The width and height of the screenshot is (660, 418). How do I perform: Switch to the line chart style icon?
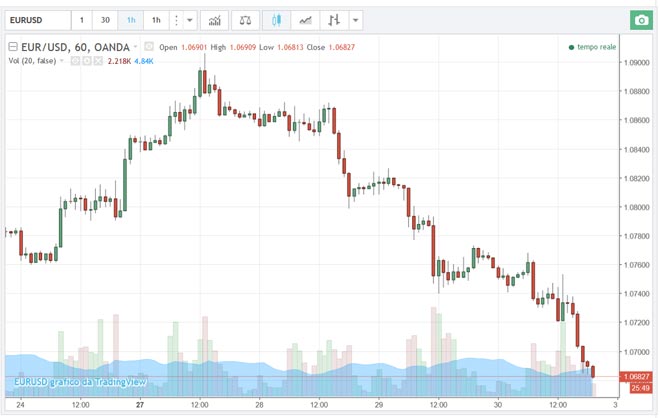(x=305, y=20)
